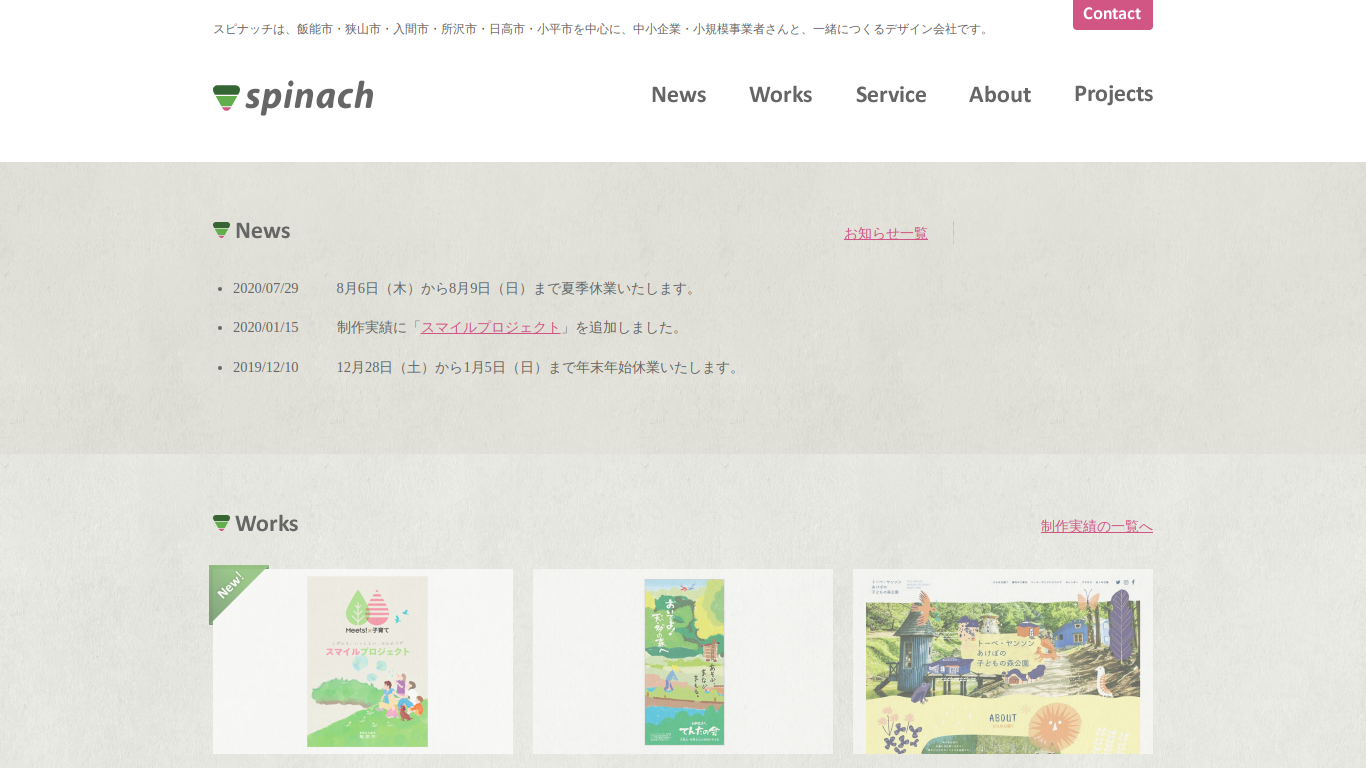Click the leaf icon beside Works heading
Viewport: 1366px width, 768px height.
[221, 523]
